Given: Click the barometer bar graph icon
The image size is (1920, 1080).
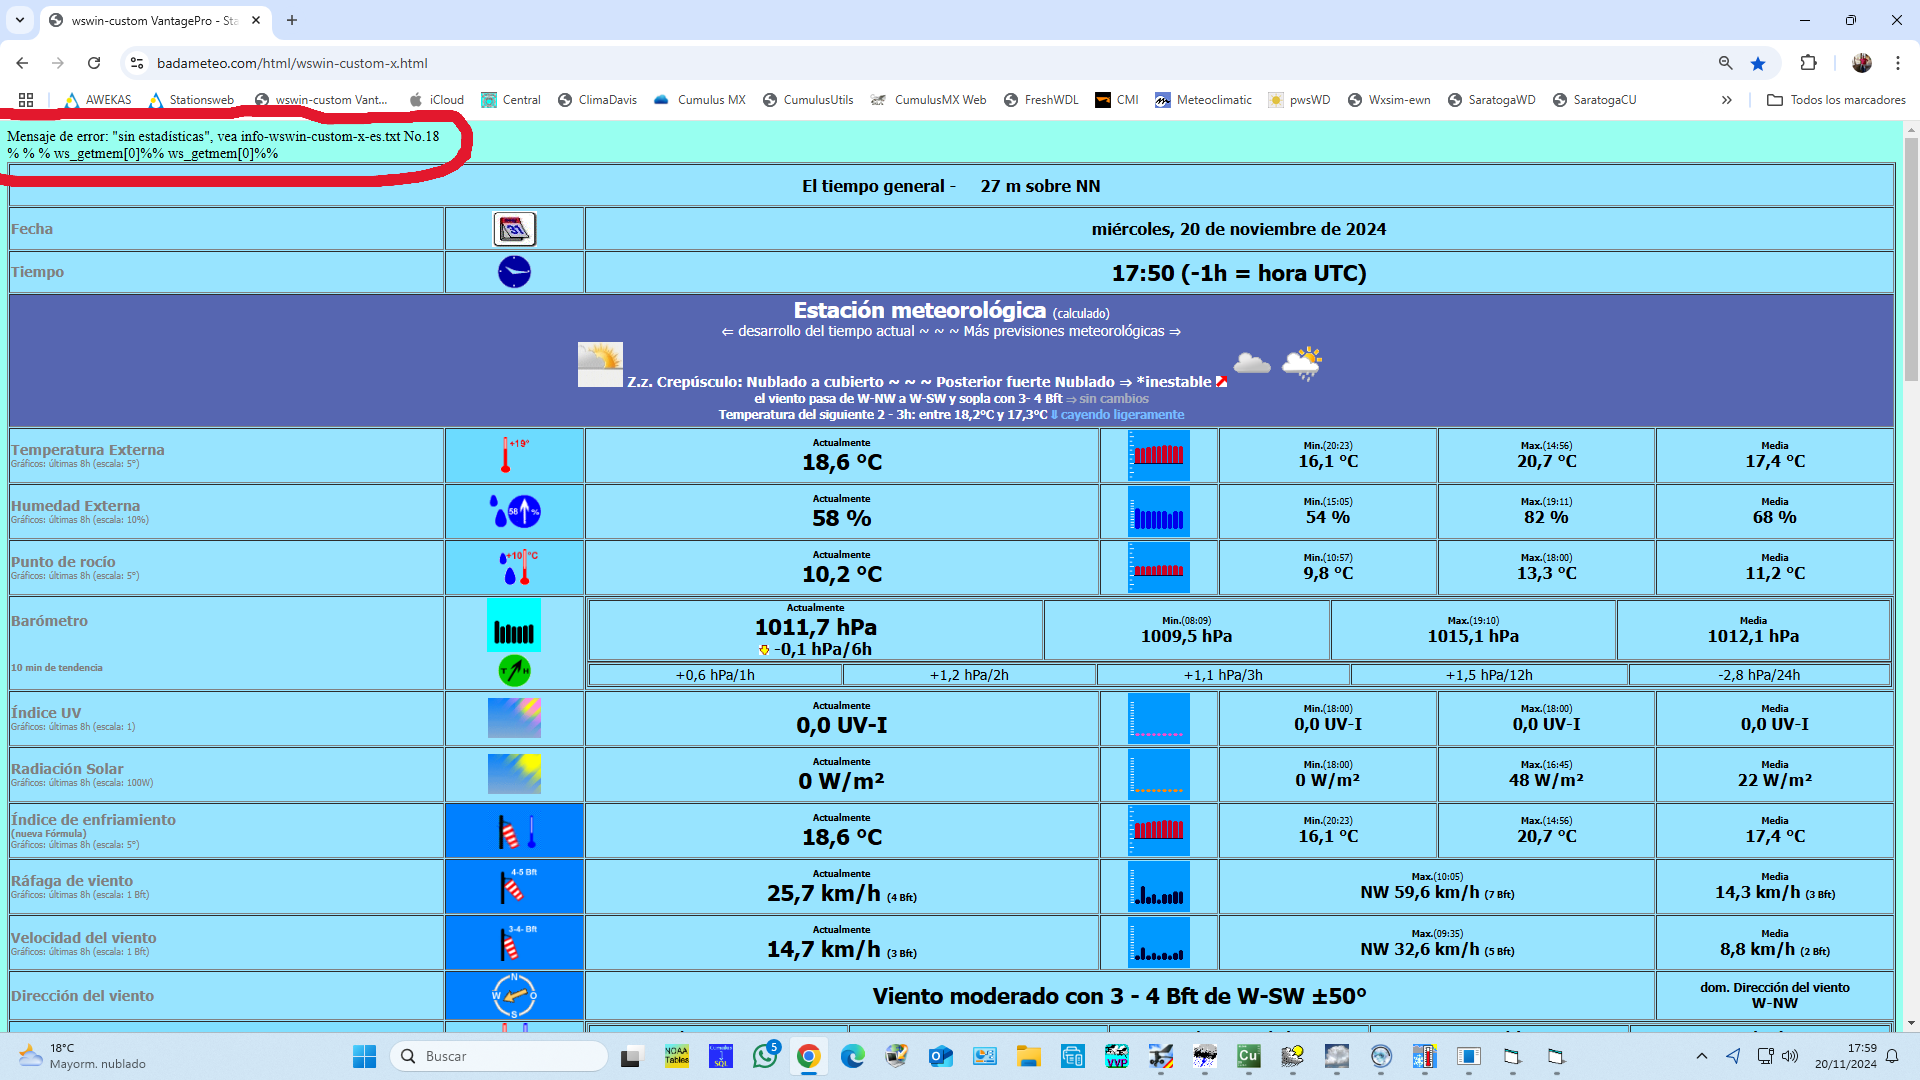Looking at the screenshot, I should tap(514, 627).
